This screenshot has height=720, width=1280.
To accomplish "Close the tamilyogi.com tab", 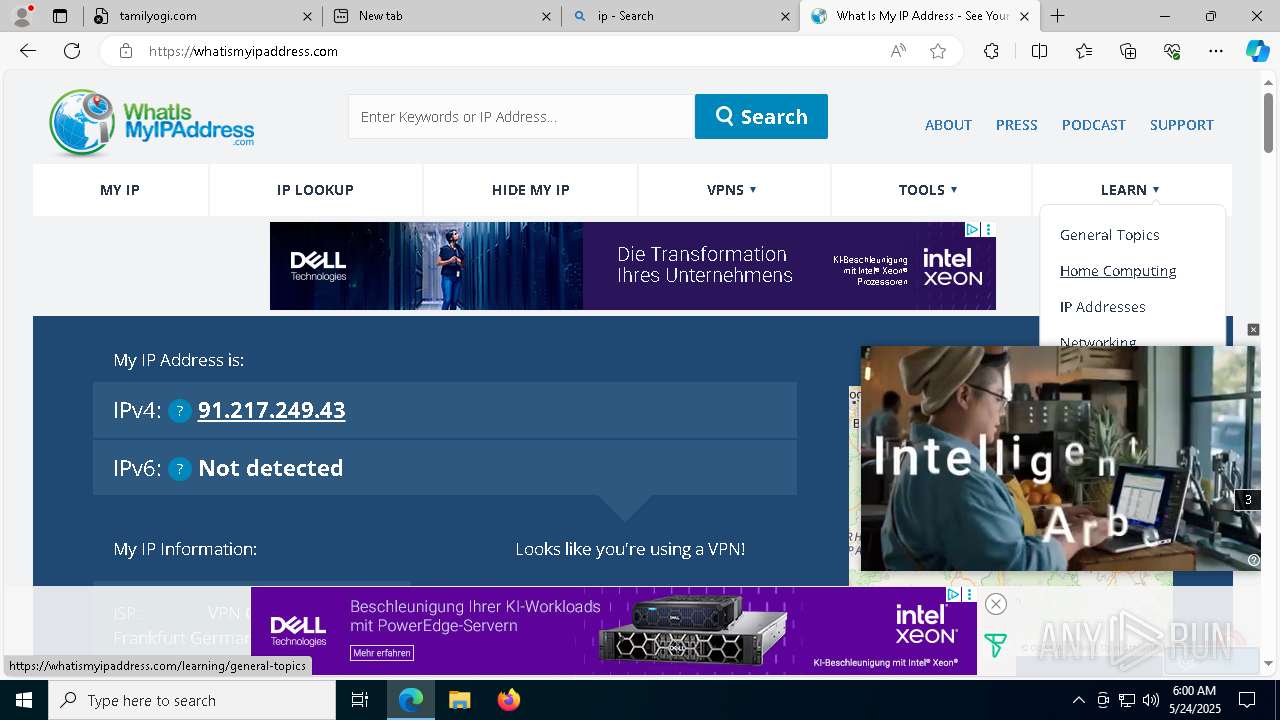I will pos(307,16).
